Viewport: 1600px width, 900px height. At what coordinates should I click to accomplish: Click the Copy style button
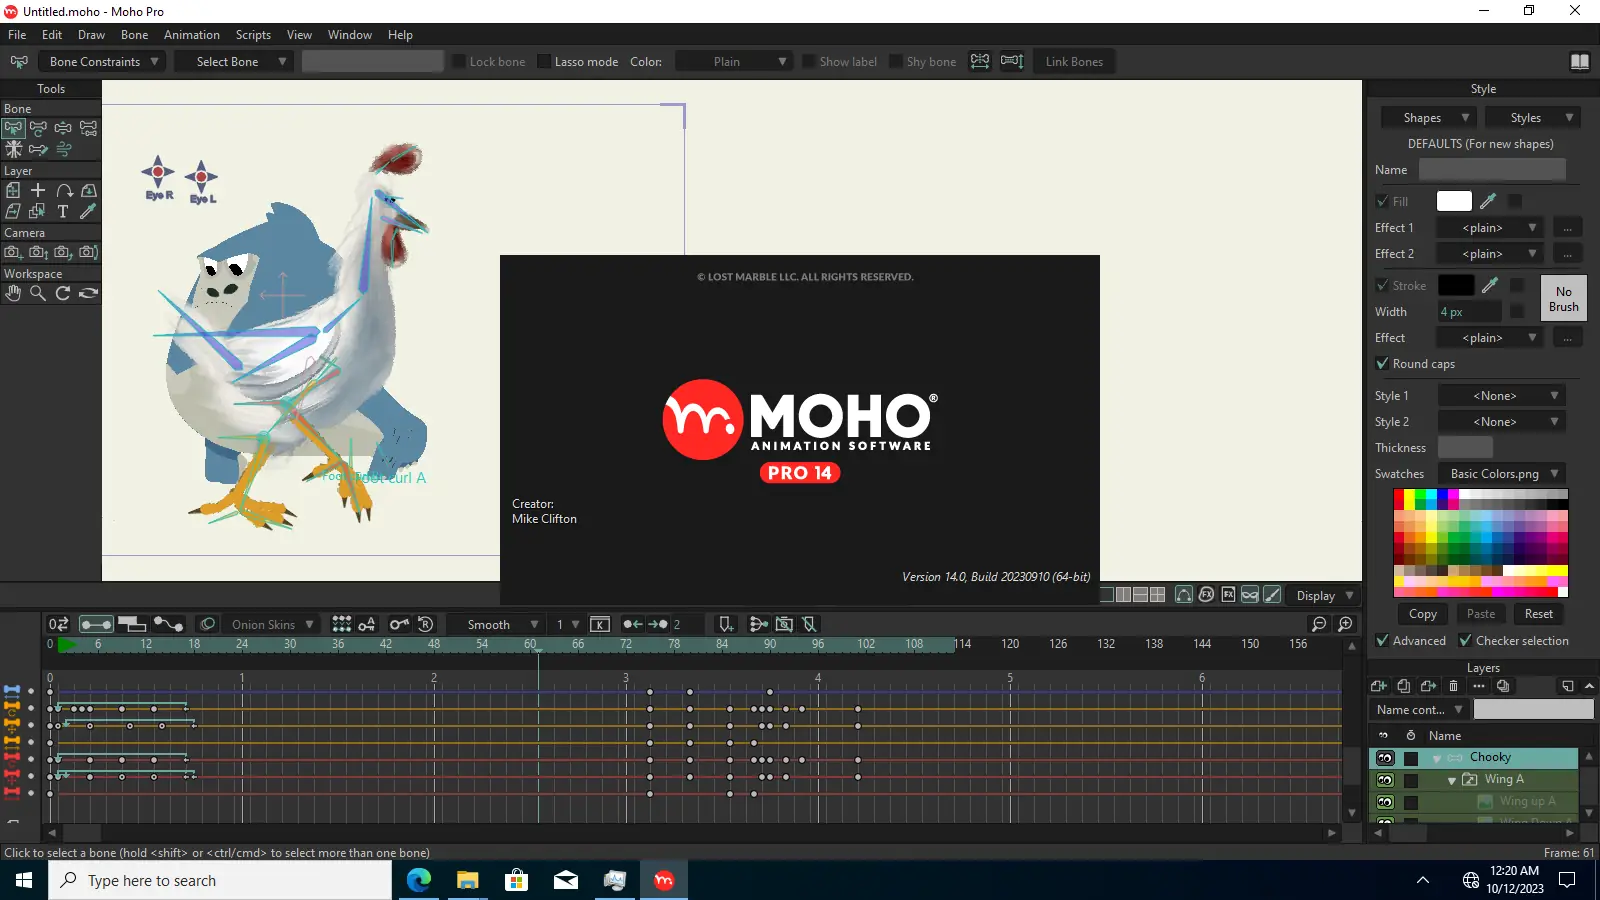(x=1423, y=614)
